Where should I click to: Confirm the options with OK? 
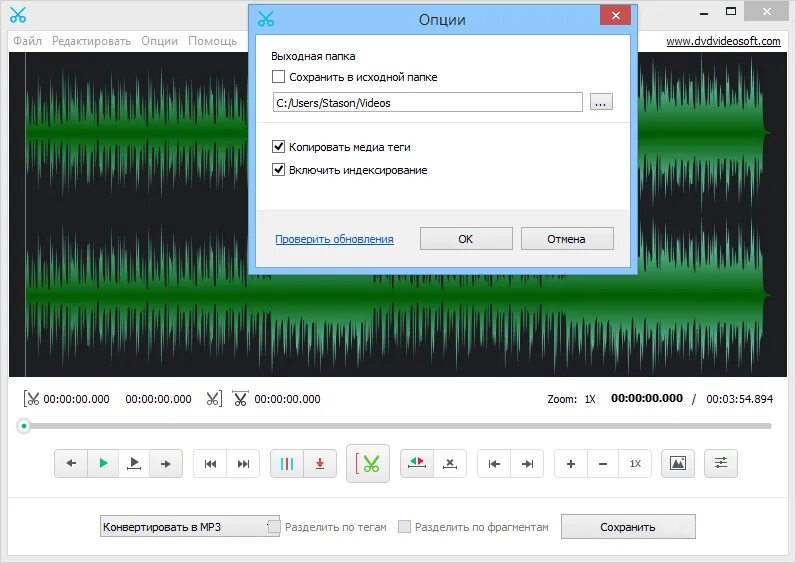(466, 239)
